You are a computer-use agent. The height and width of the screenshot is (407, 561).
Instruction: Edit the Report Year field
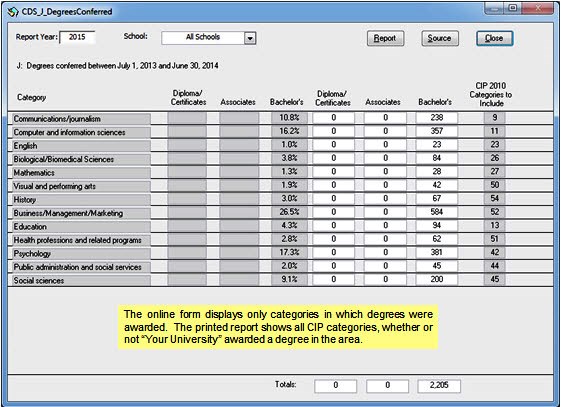pyautogui.click(x=77, y=37)
